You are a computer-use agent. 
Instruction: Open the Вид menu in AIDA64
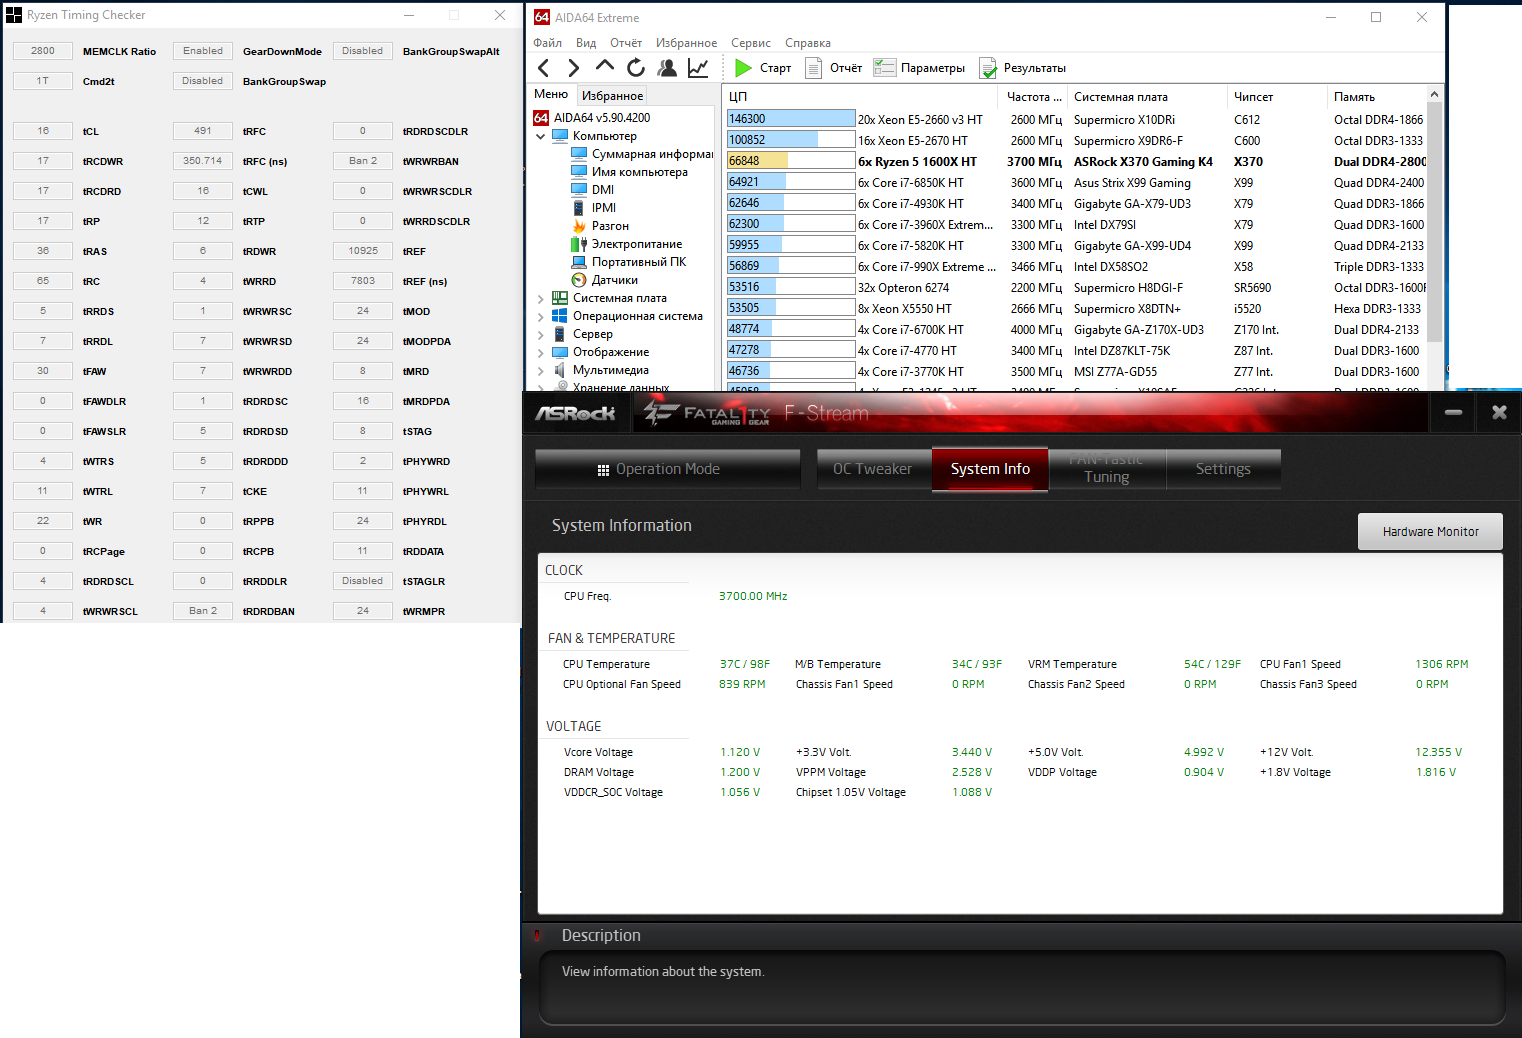[x=586, y=43]
